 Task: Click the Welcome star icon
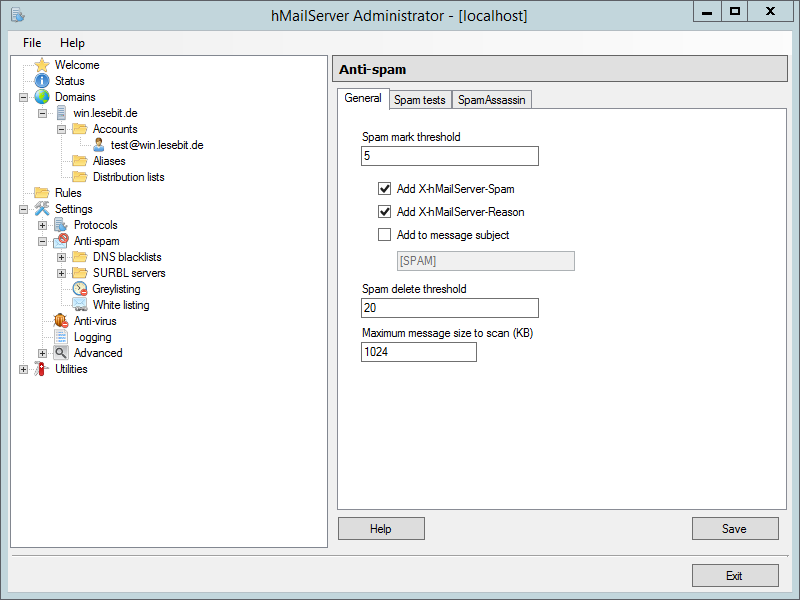(42, 65)
